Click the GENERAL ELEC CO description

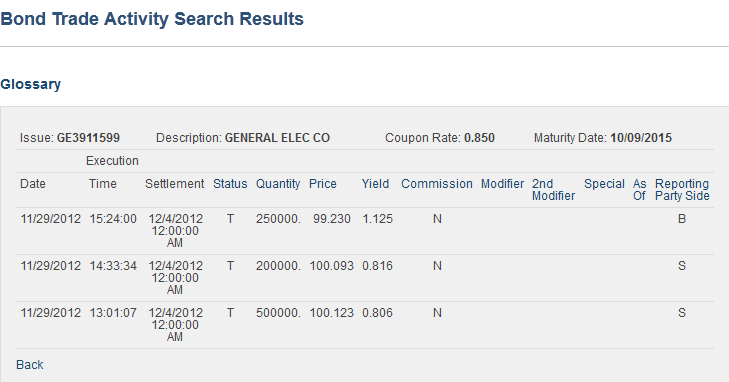point(278,138)
